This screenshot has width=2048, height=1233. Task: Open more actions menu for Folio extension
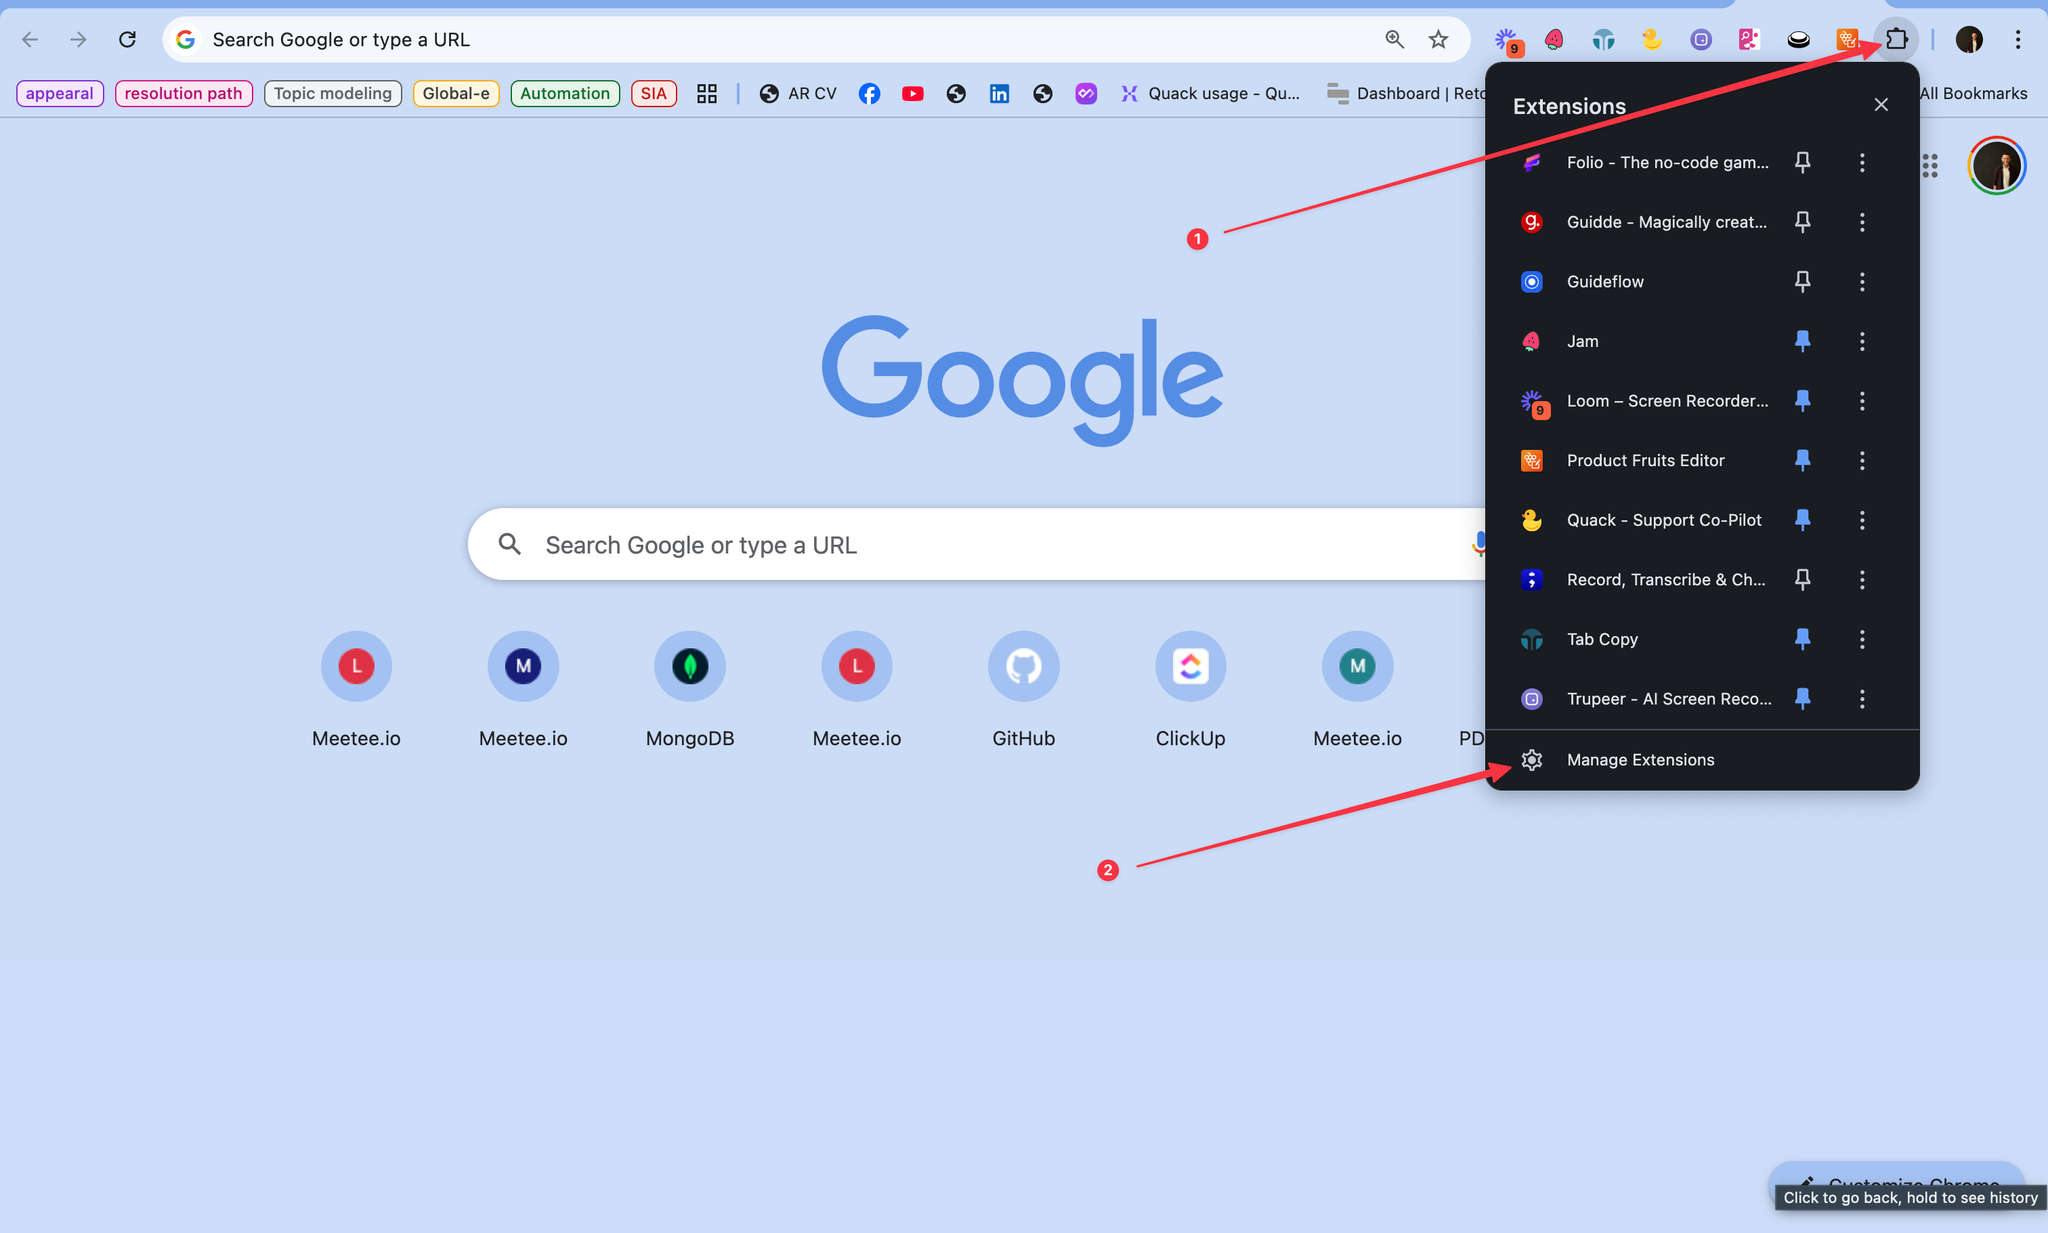coord(1862,163)
